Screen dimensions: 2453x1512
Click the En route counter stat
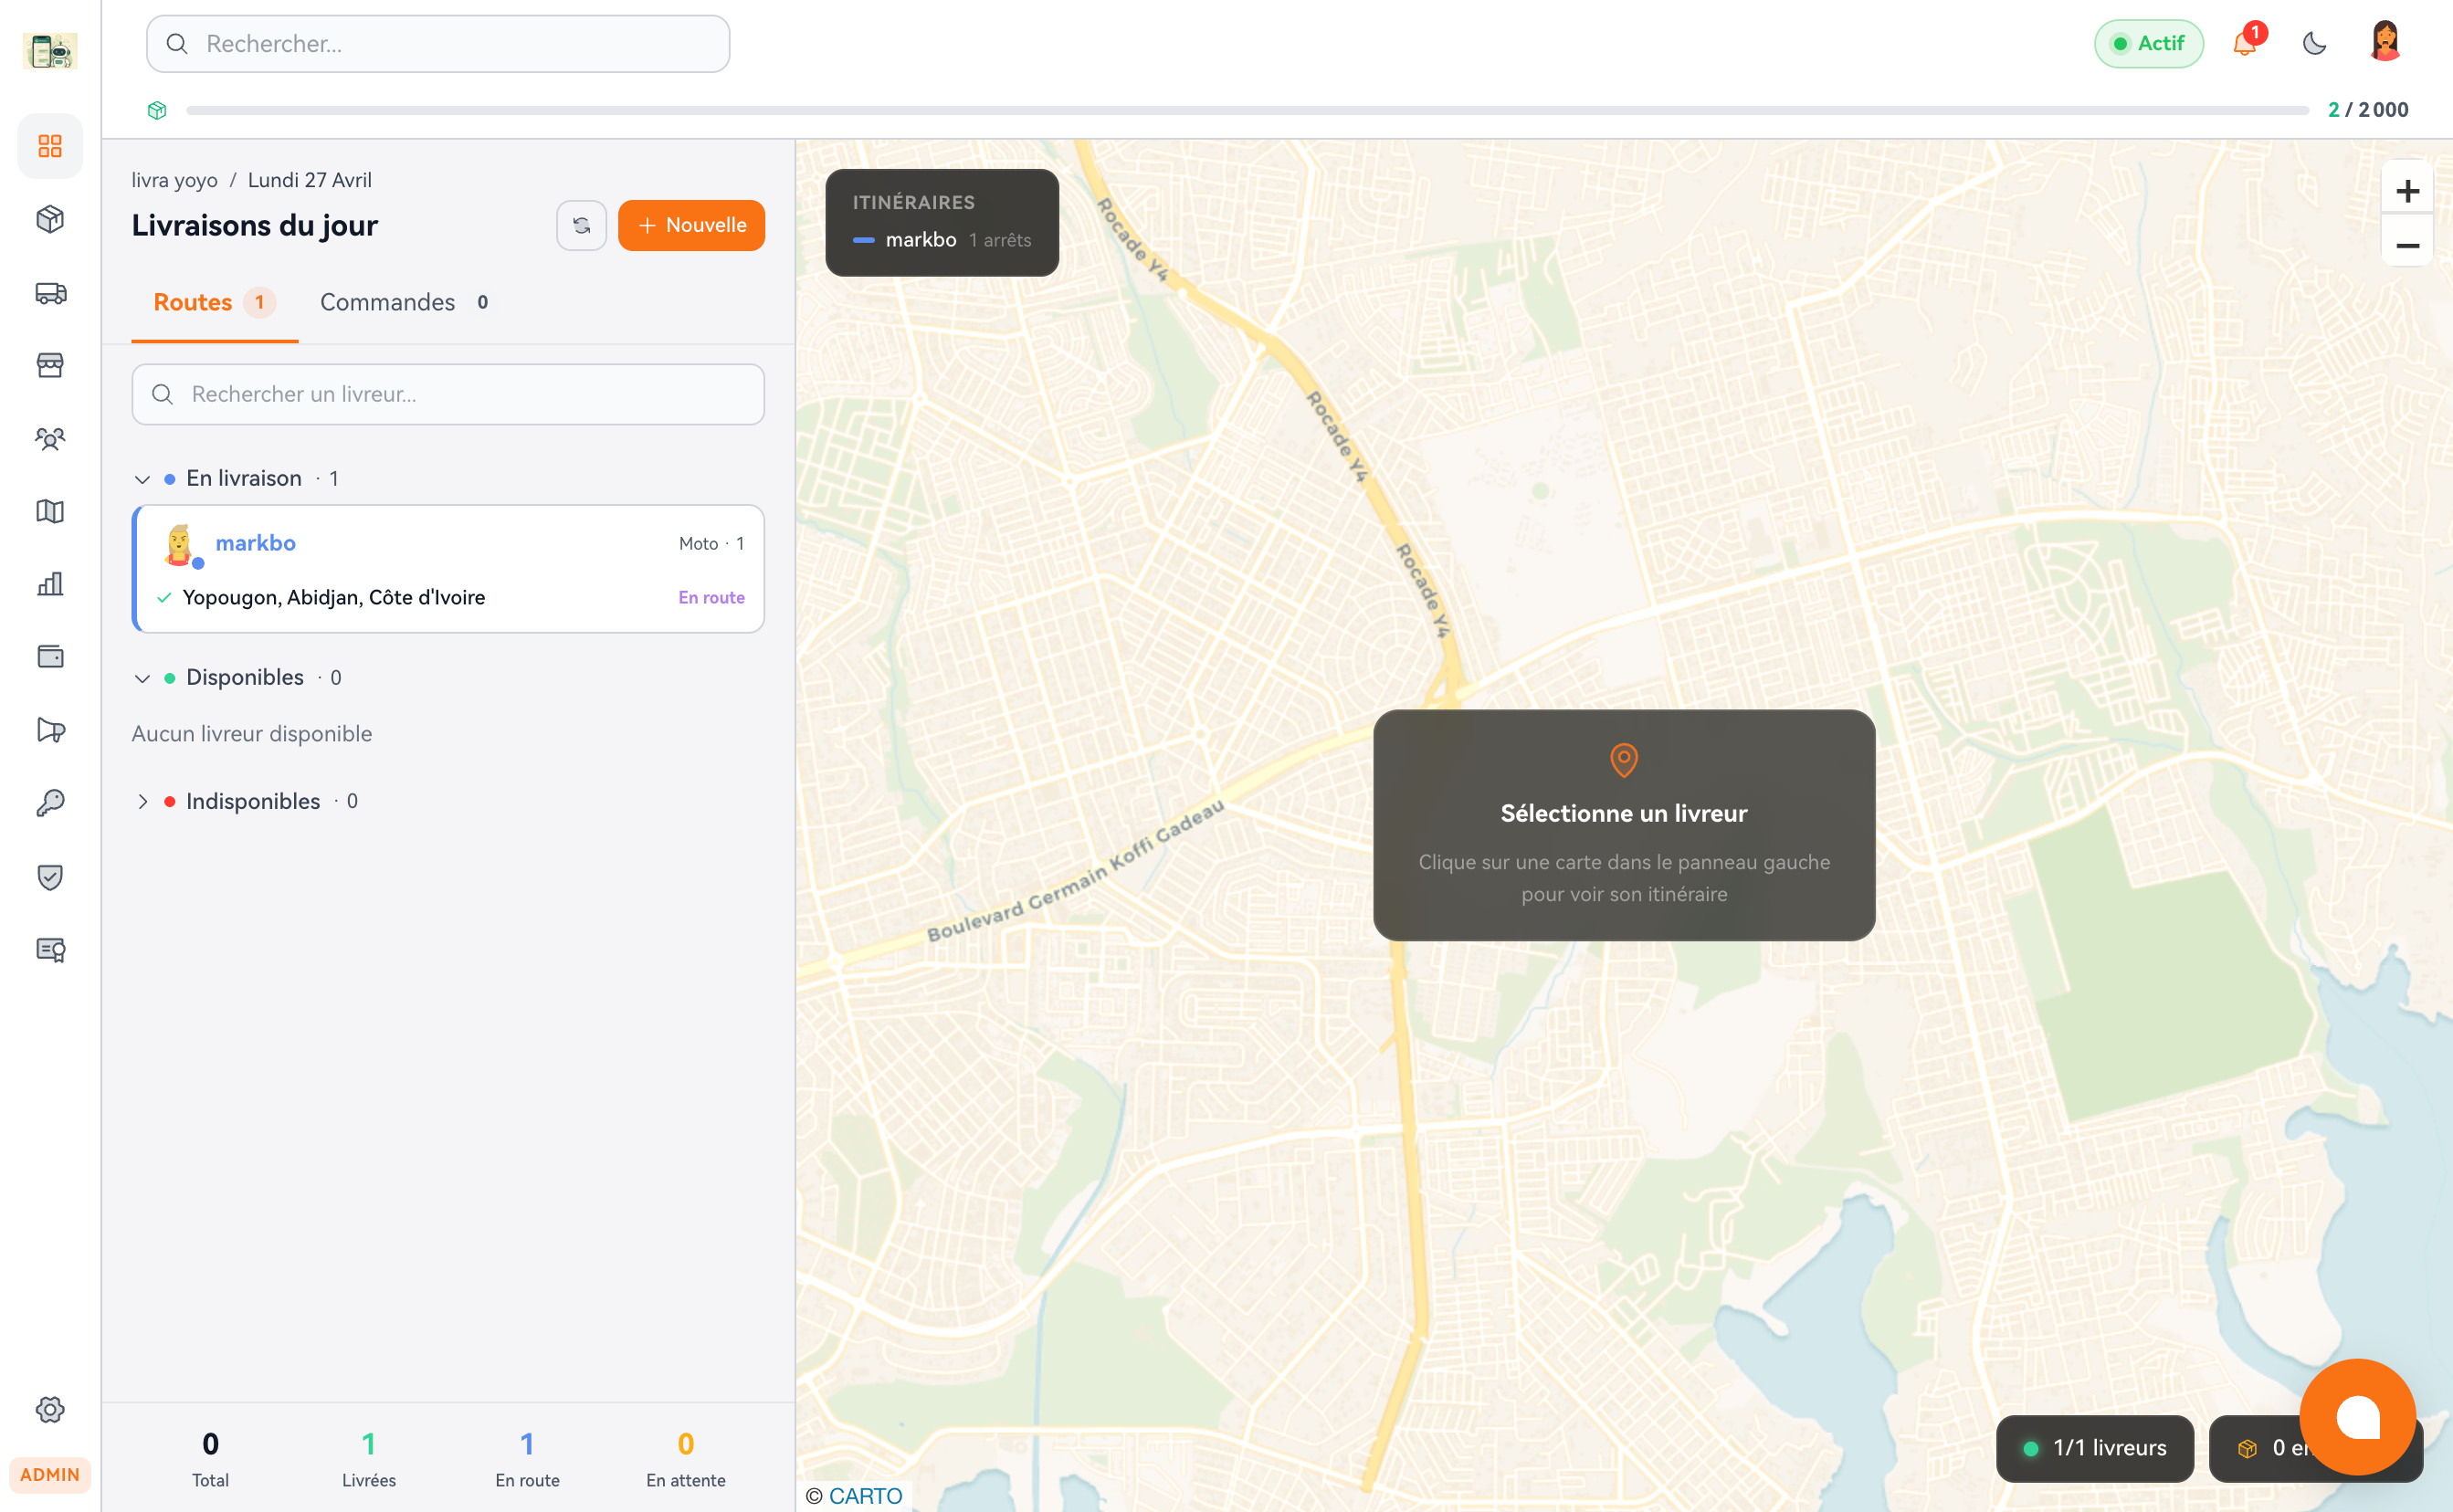tap(527, 1459)
